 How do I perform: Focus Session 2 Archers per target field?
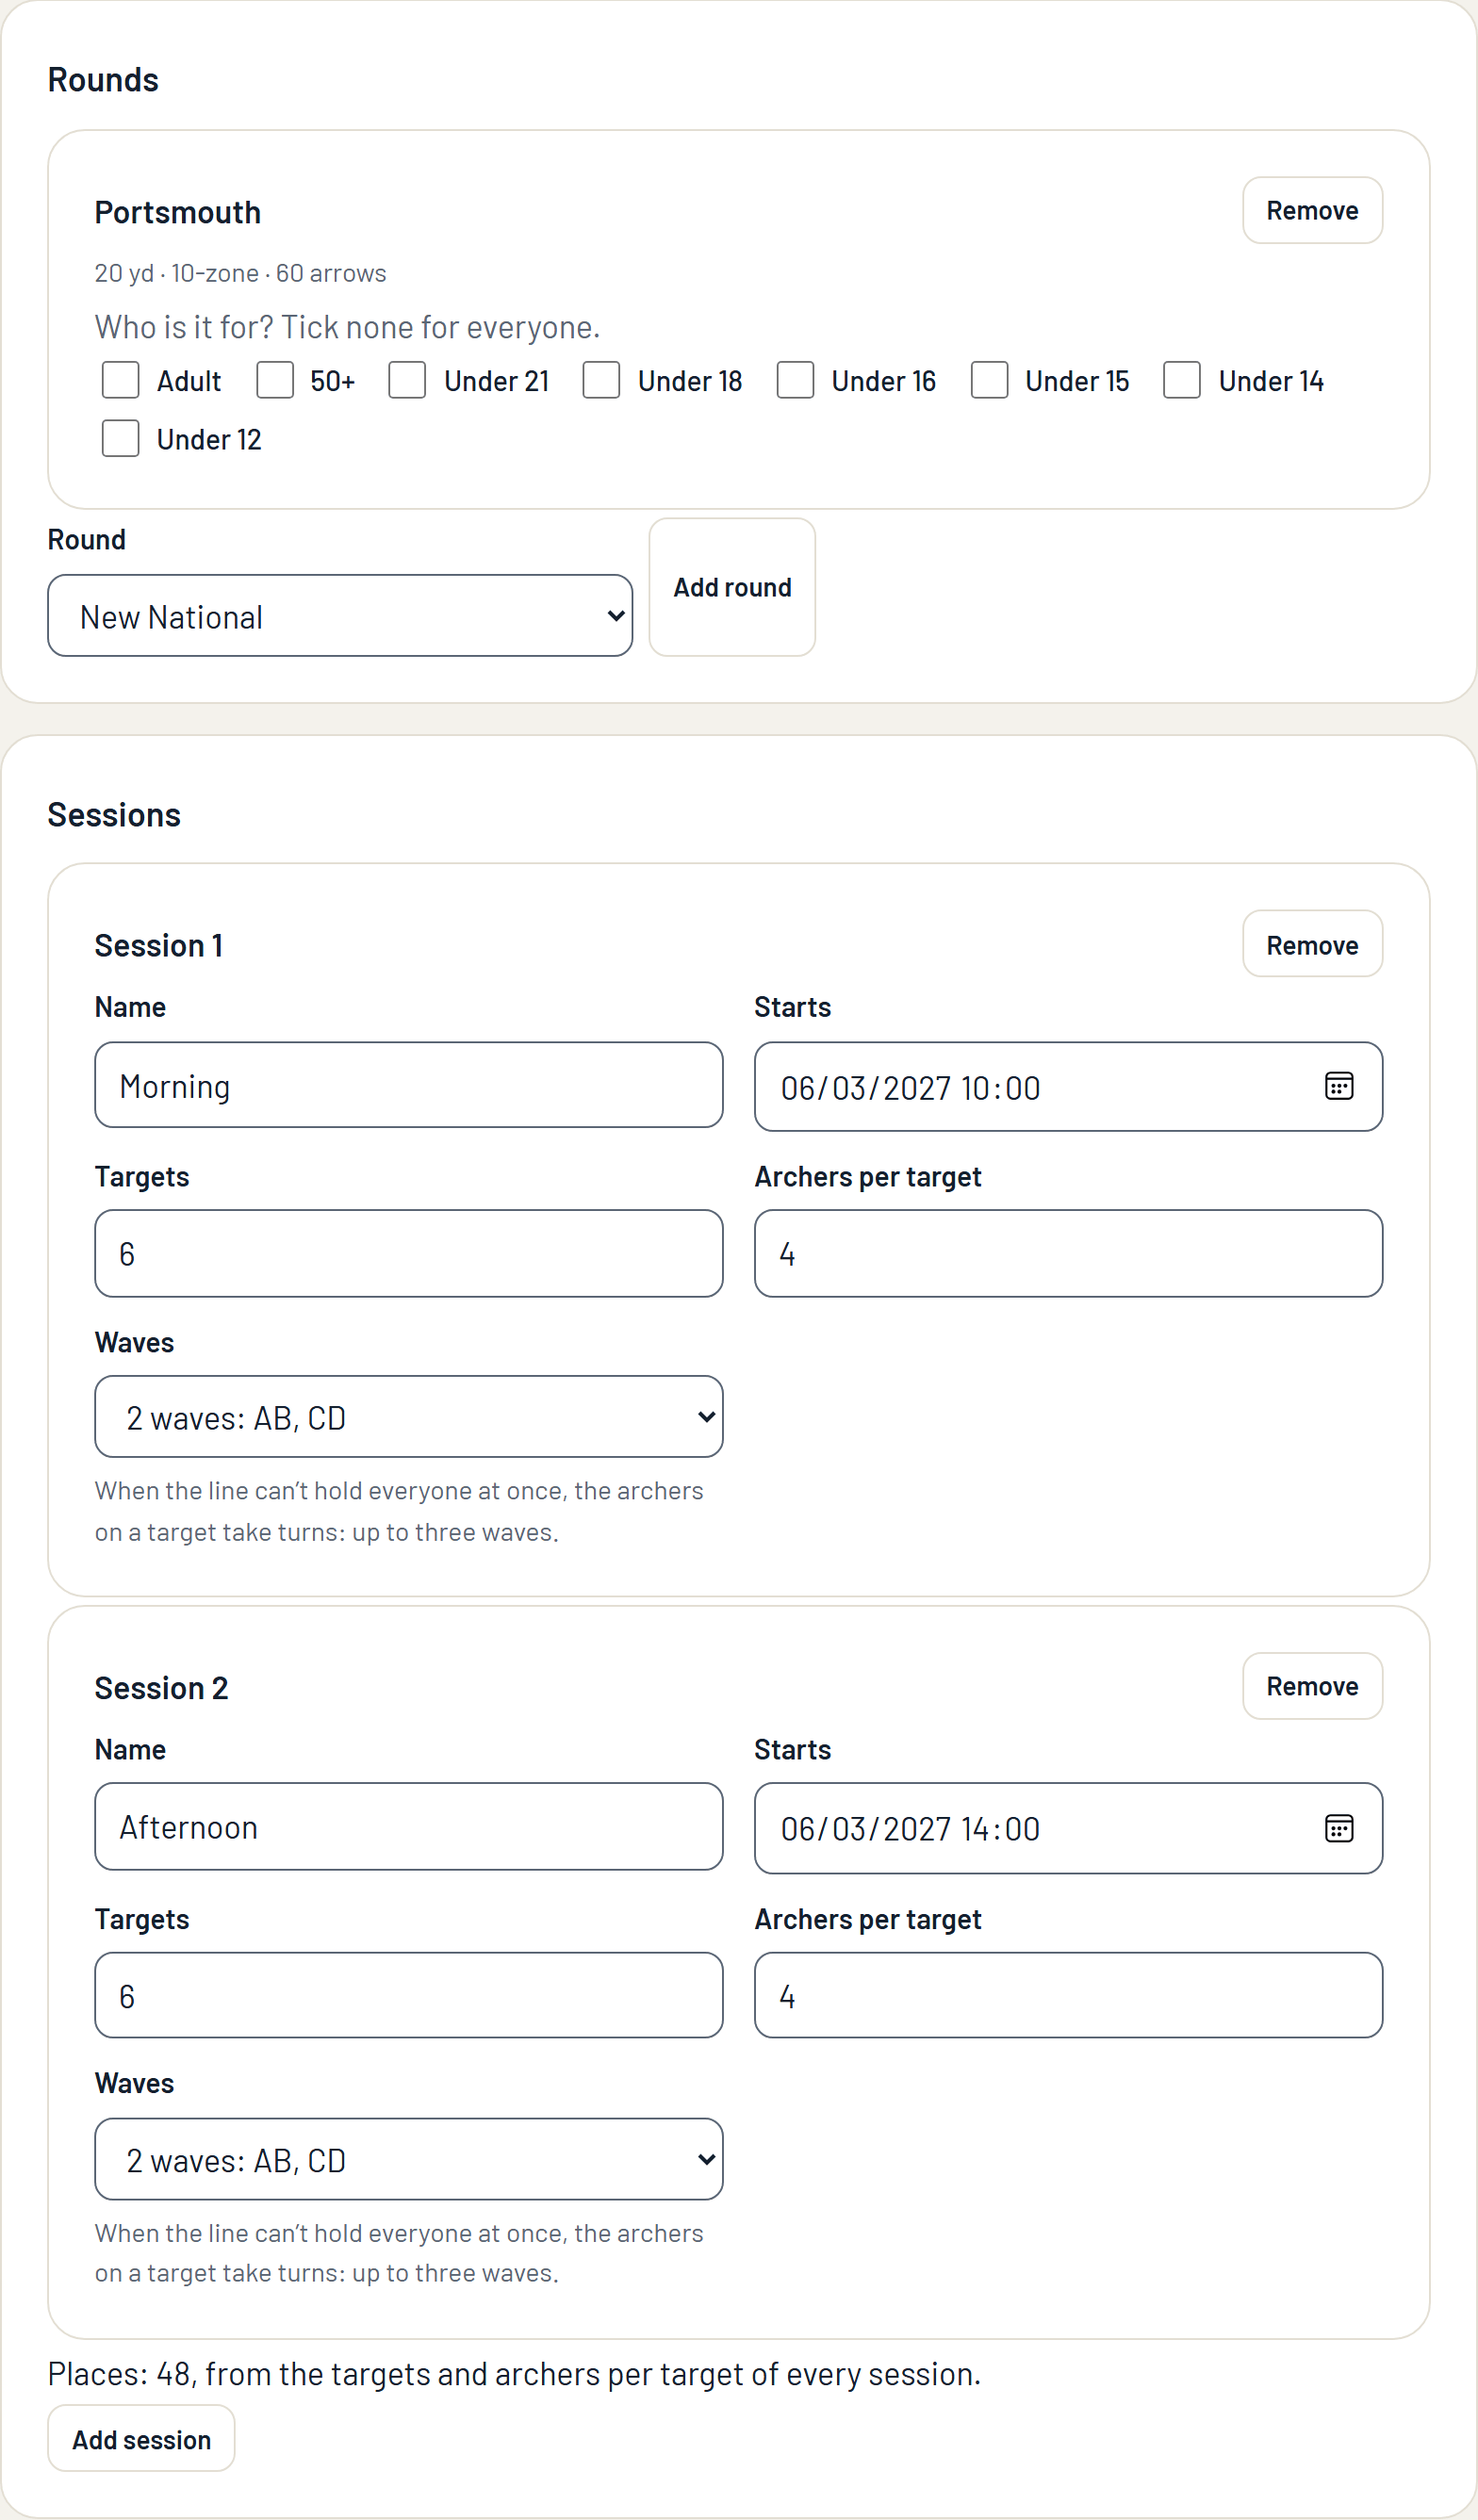tap(1068, 1995)
